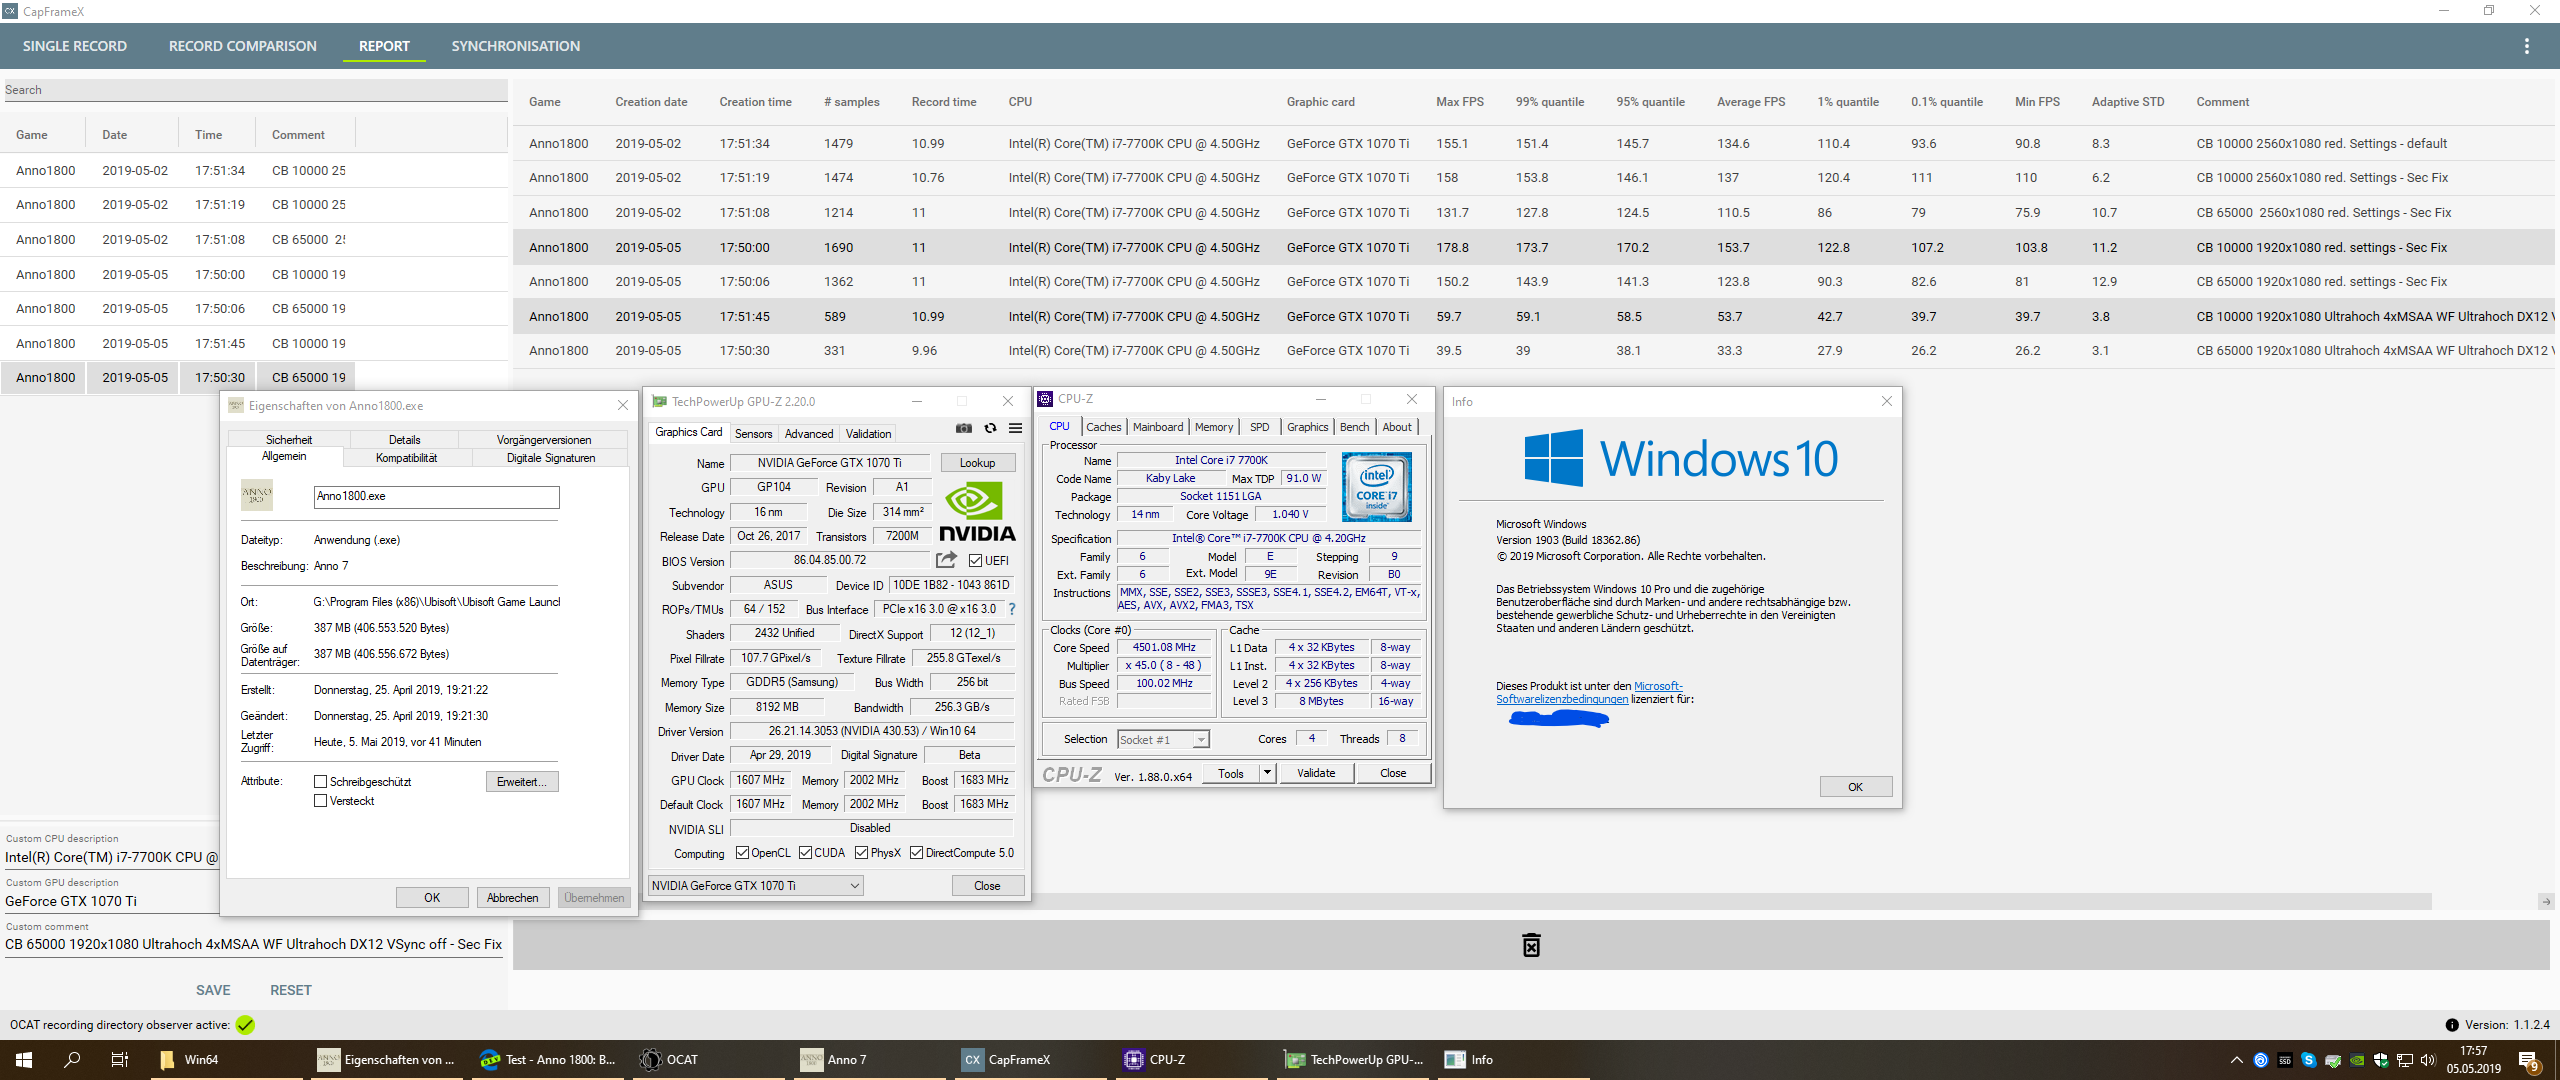The height and width of the screenshot is (1080, 2560).
Task: Click the BIOS share/export icon
Action: 946,560
